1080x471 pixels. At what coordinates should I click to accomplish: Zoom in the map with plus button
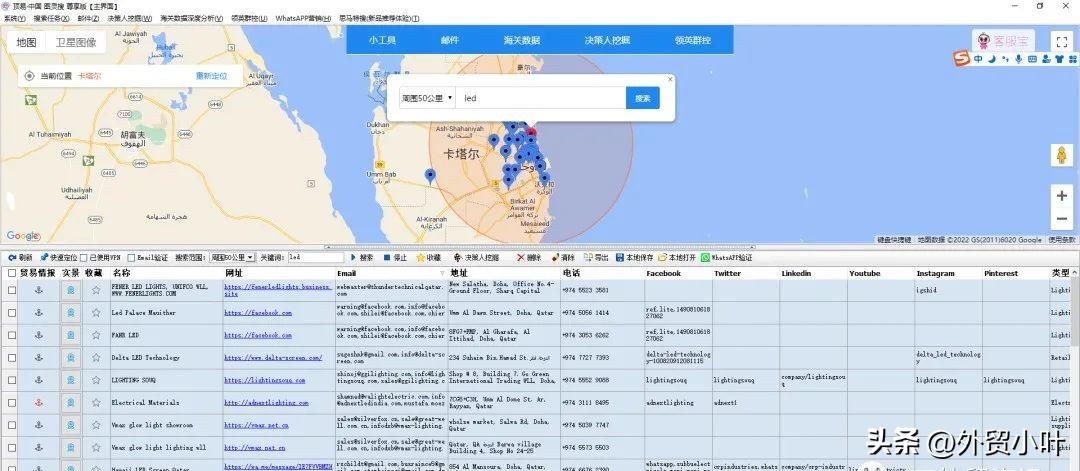tap(1060, 196)
